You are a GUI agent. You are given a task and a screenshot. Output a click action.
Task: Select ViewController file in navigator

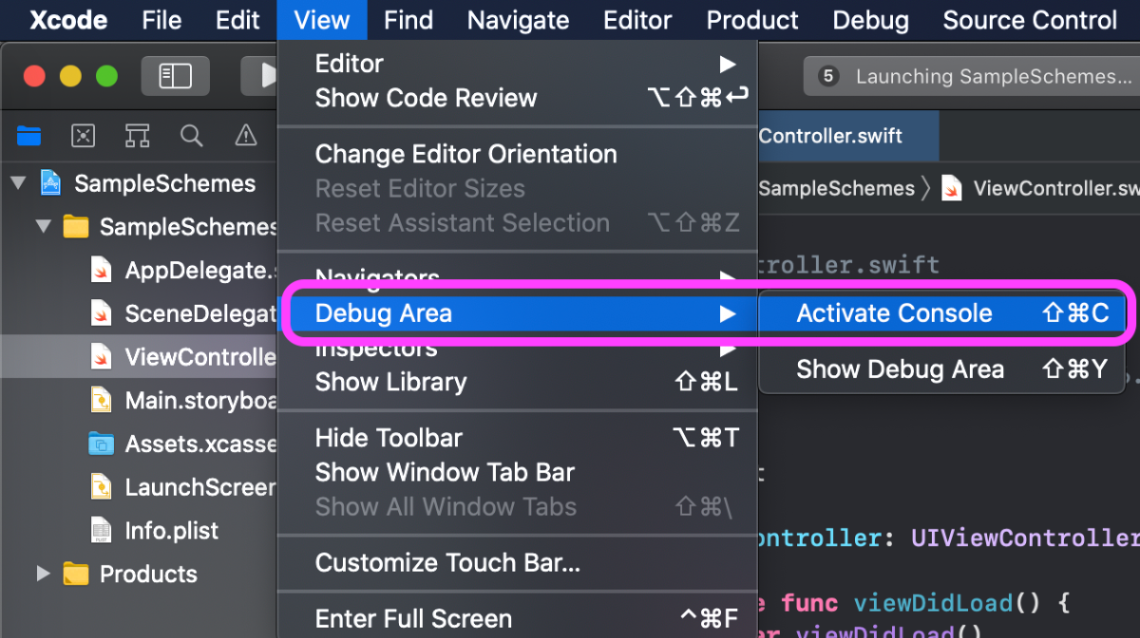[139, 357]
